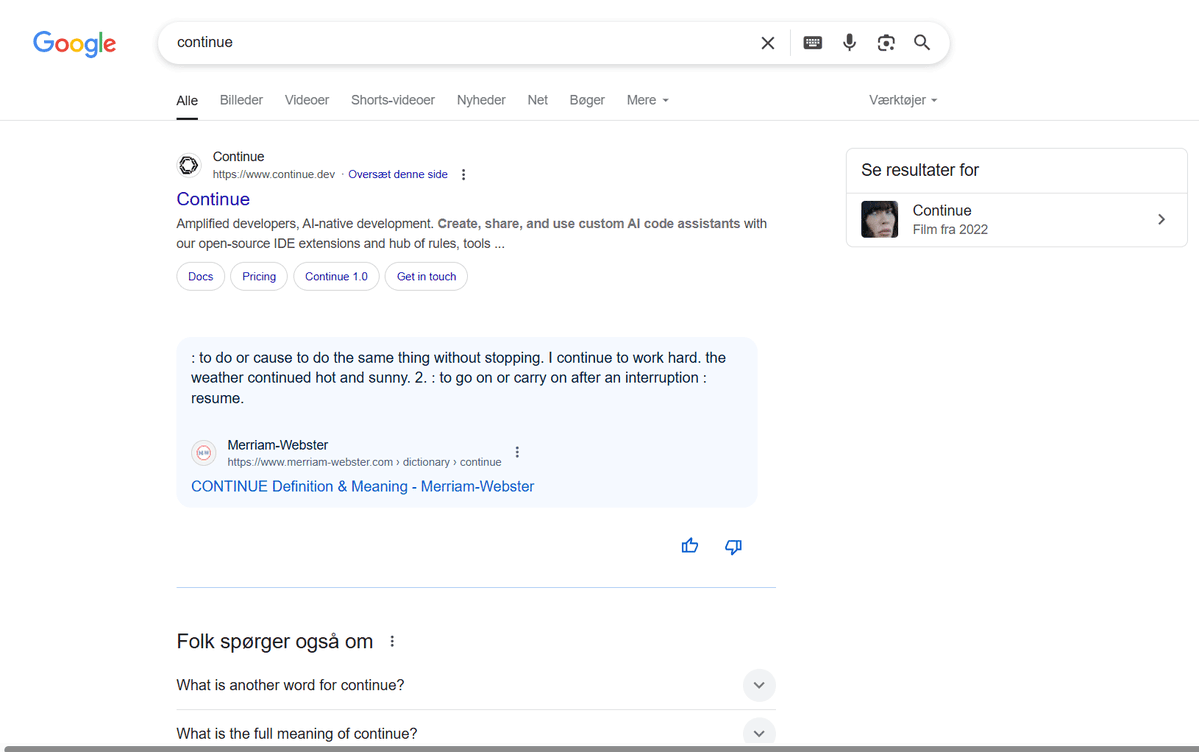
Task: Click the merriam-webster.com dictionary URL text
Action: tap(364, 462)
